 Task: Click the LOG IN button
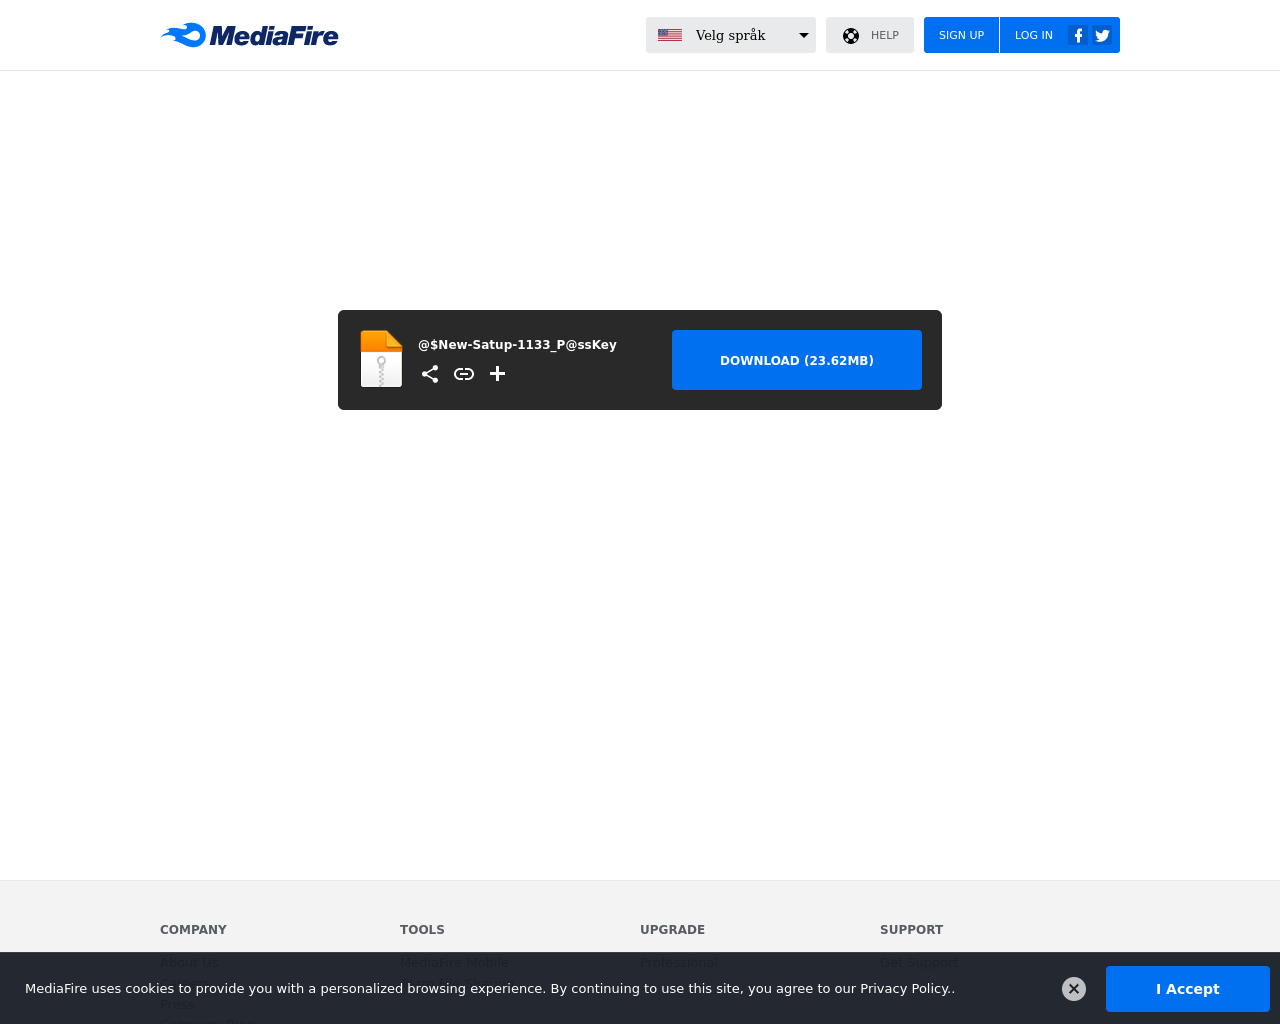click(x=1033, y=35)
